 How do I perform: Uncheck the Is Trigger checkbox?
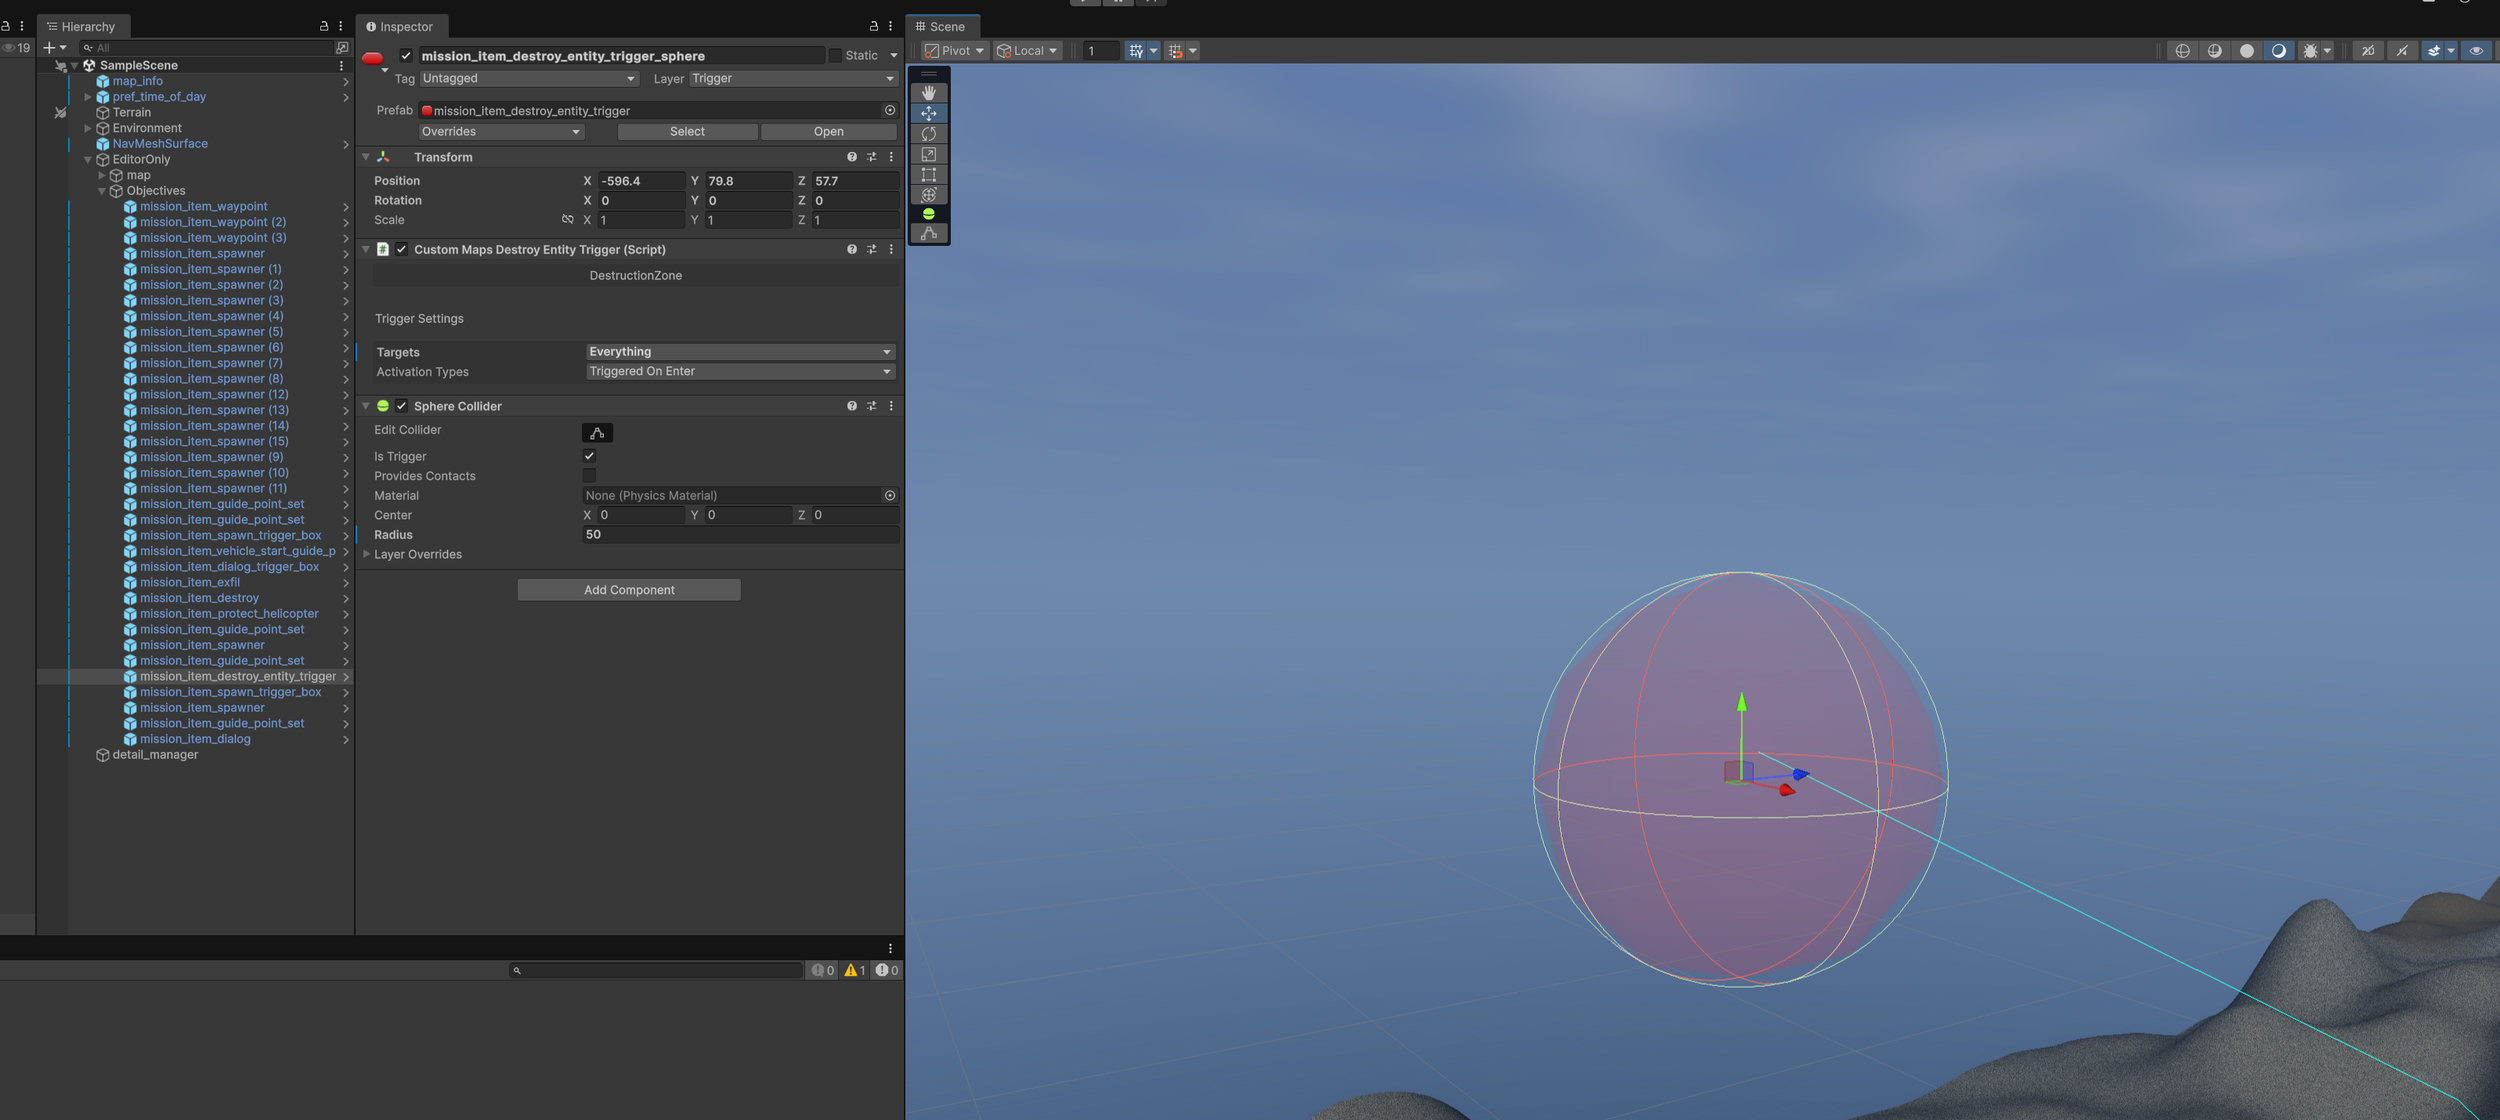click(x=589, y=456)
